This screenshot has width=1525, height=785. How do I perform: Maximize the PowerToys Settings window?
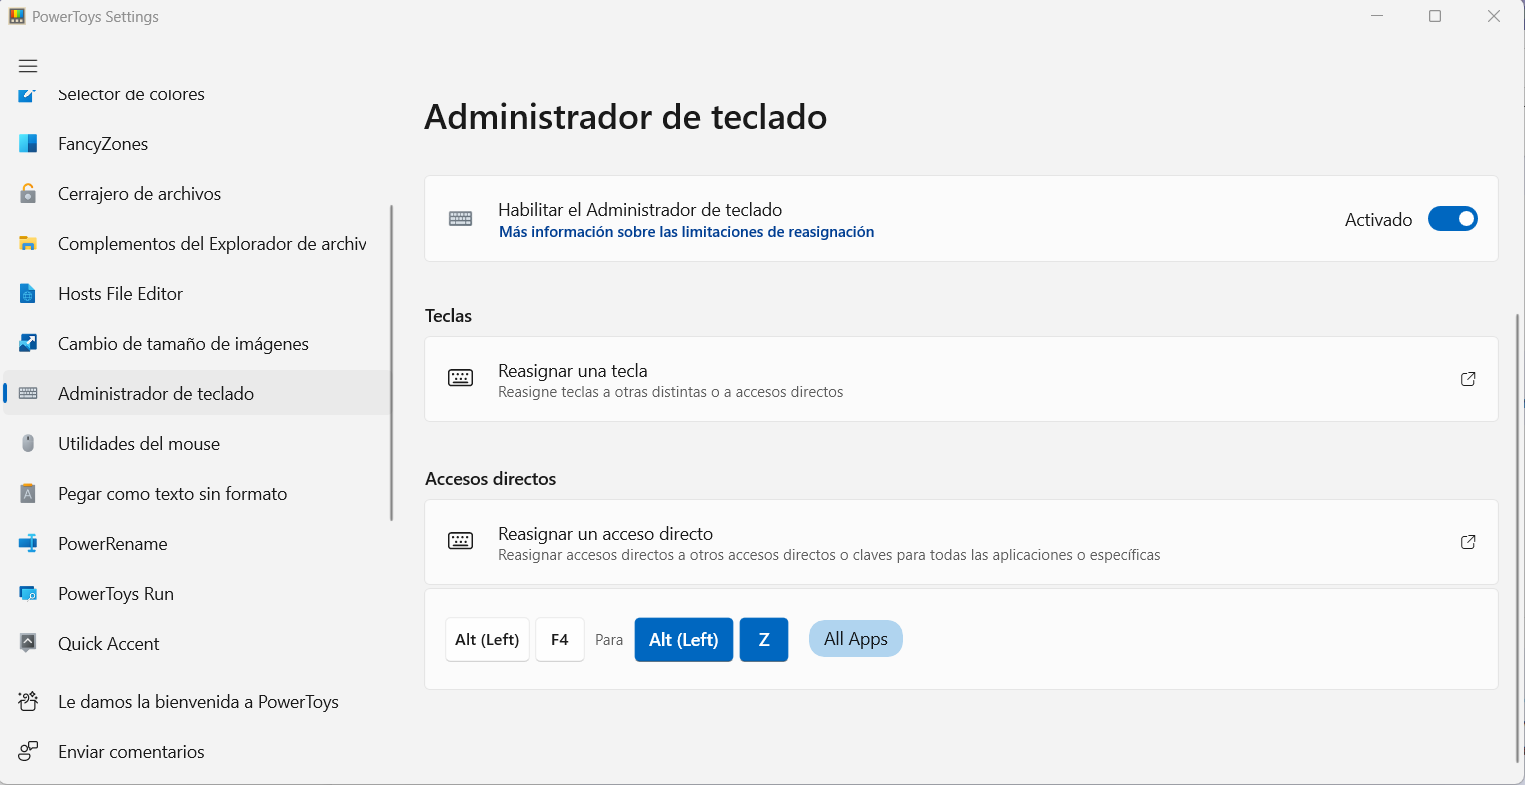coord(1435,16)
